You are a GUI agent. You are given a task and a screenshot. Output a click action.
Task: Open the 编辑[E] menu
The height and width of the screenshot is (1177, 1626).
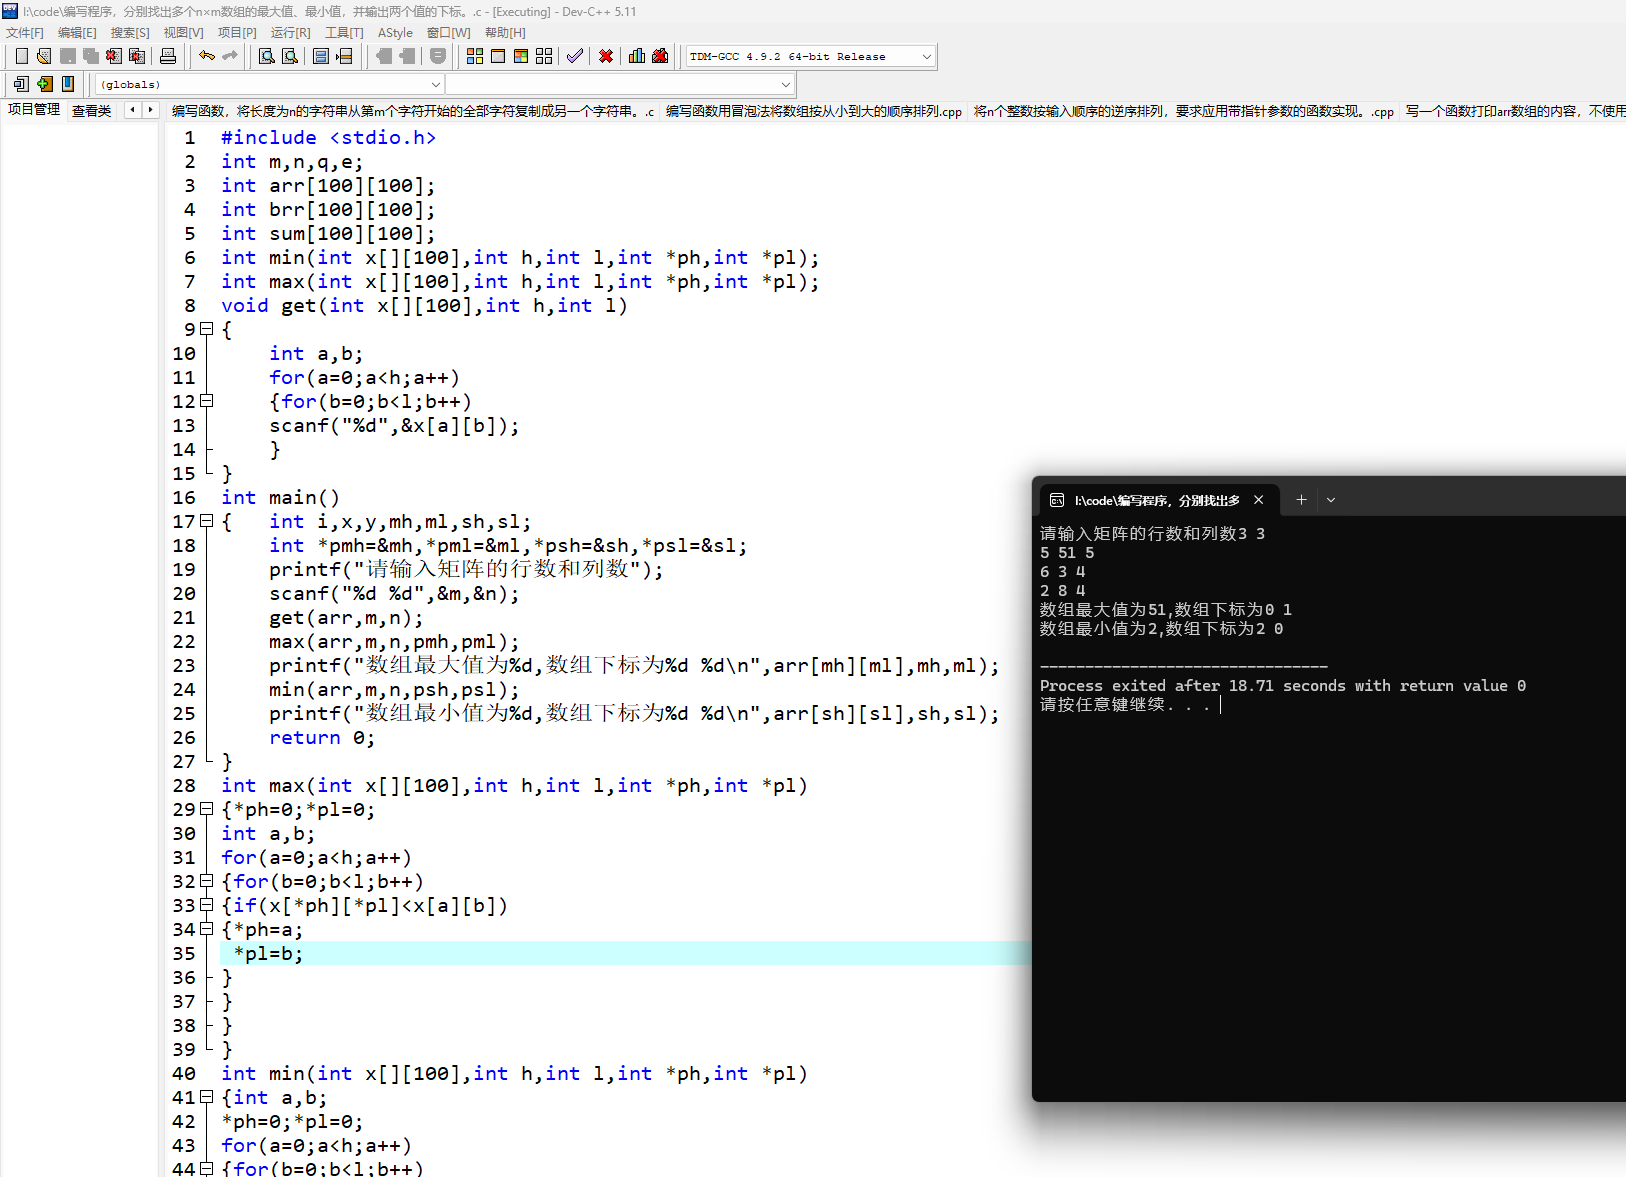tap(77, 33)
